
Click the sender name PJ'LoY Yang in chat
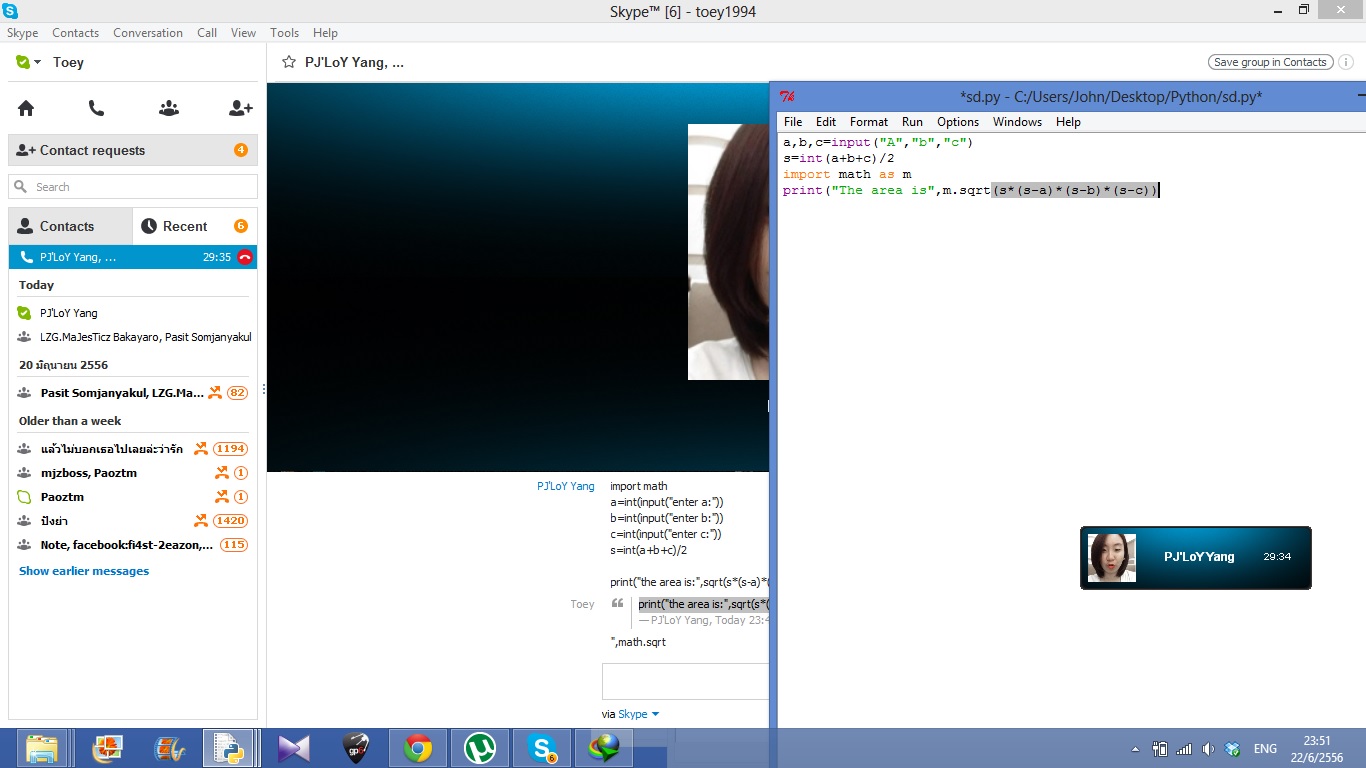(566, 486)
